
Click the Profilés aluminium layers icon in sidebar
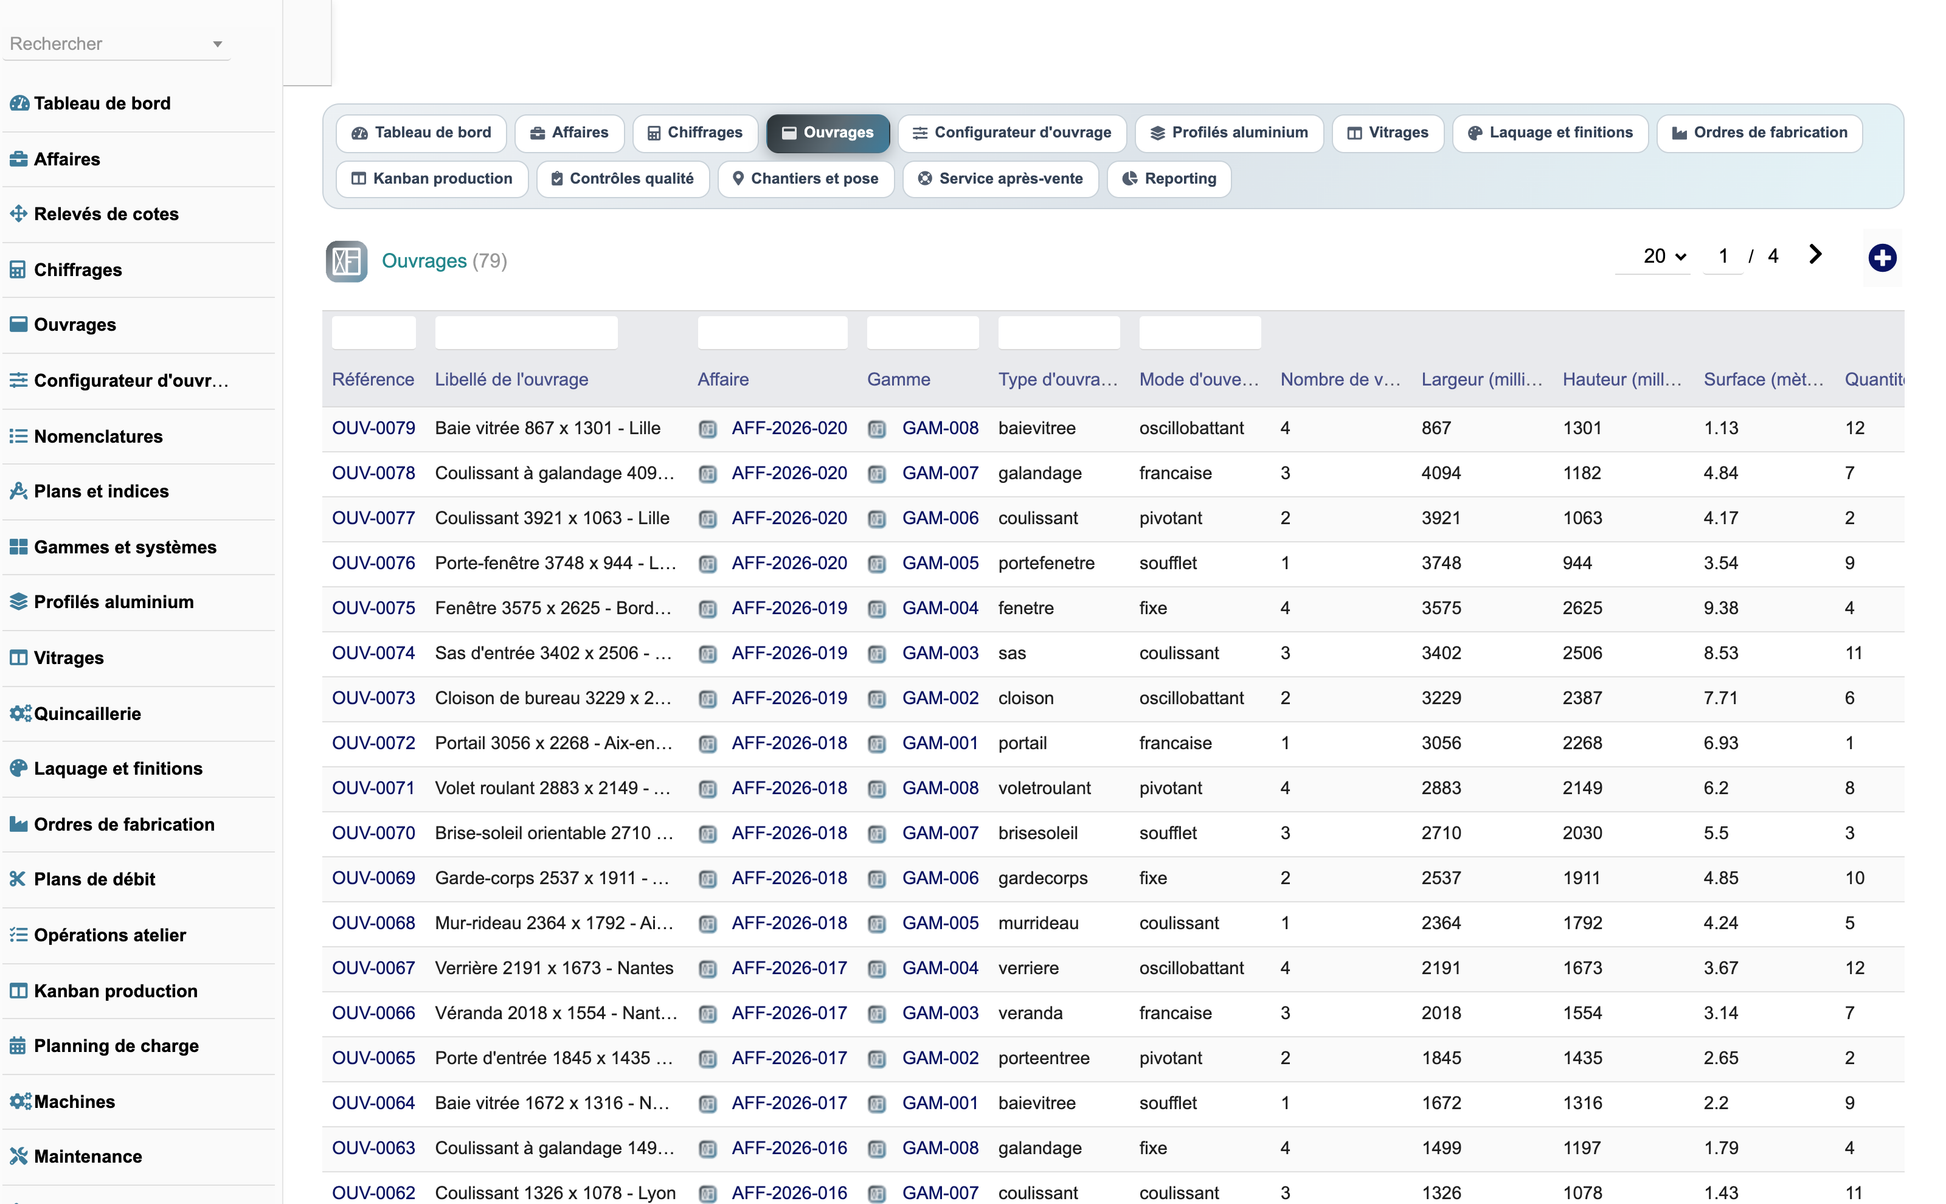pyautogui.click(x=18, y=602)
